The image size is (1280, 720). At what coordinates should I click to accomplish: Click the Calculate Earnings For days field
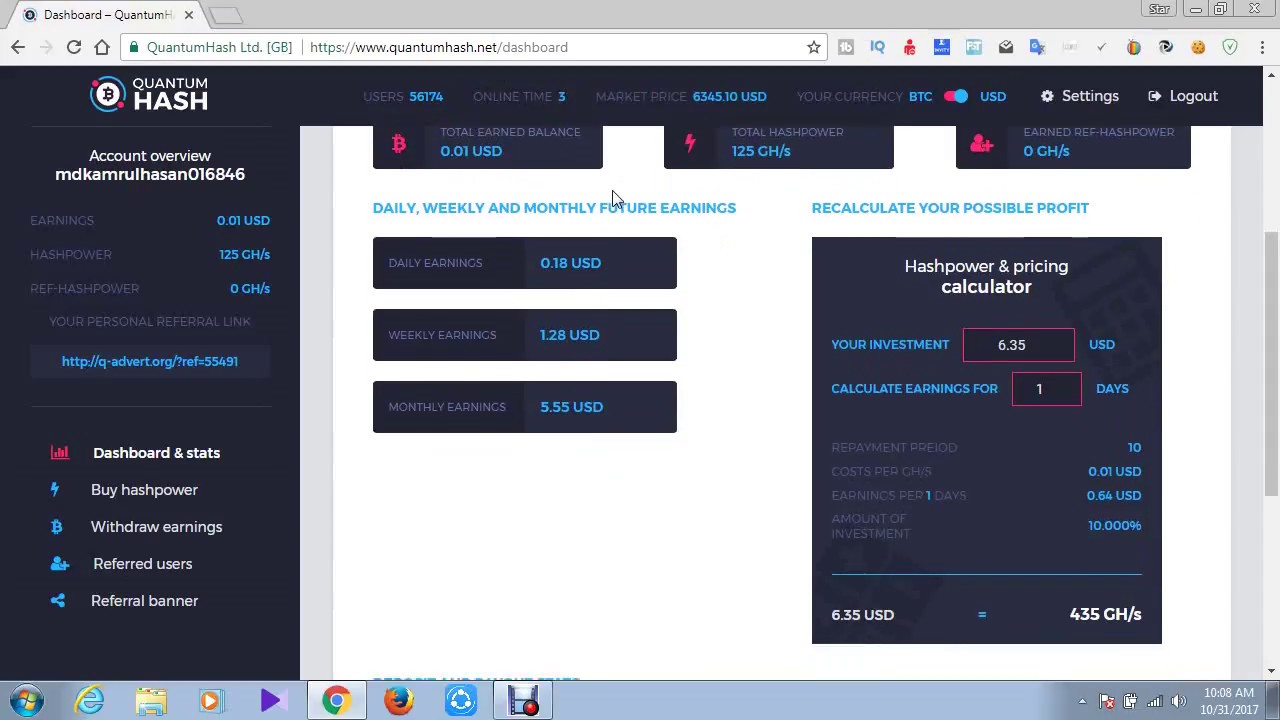pos(1046,389)
